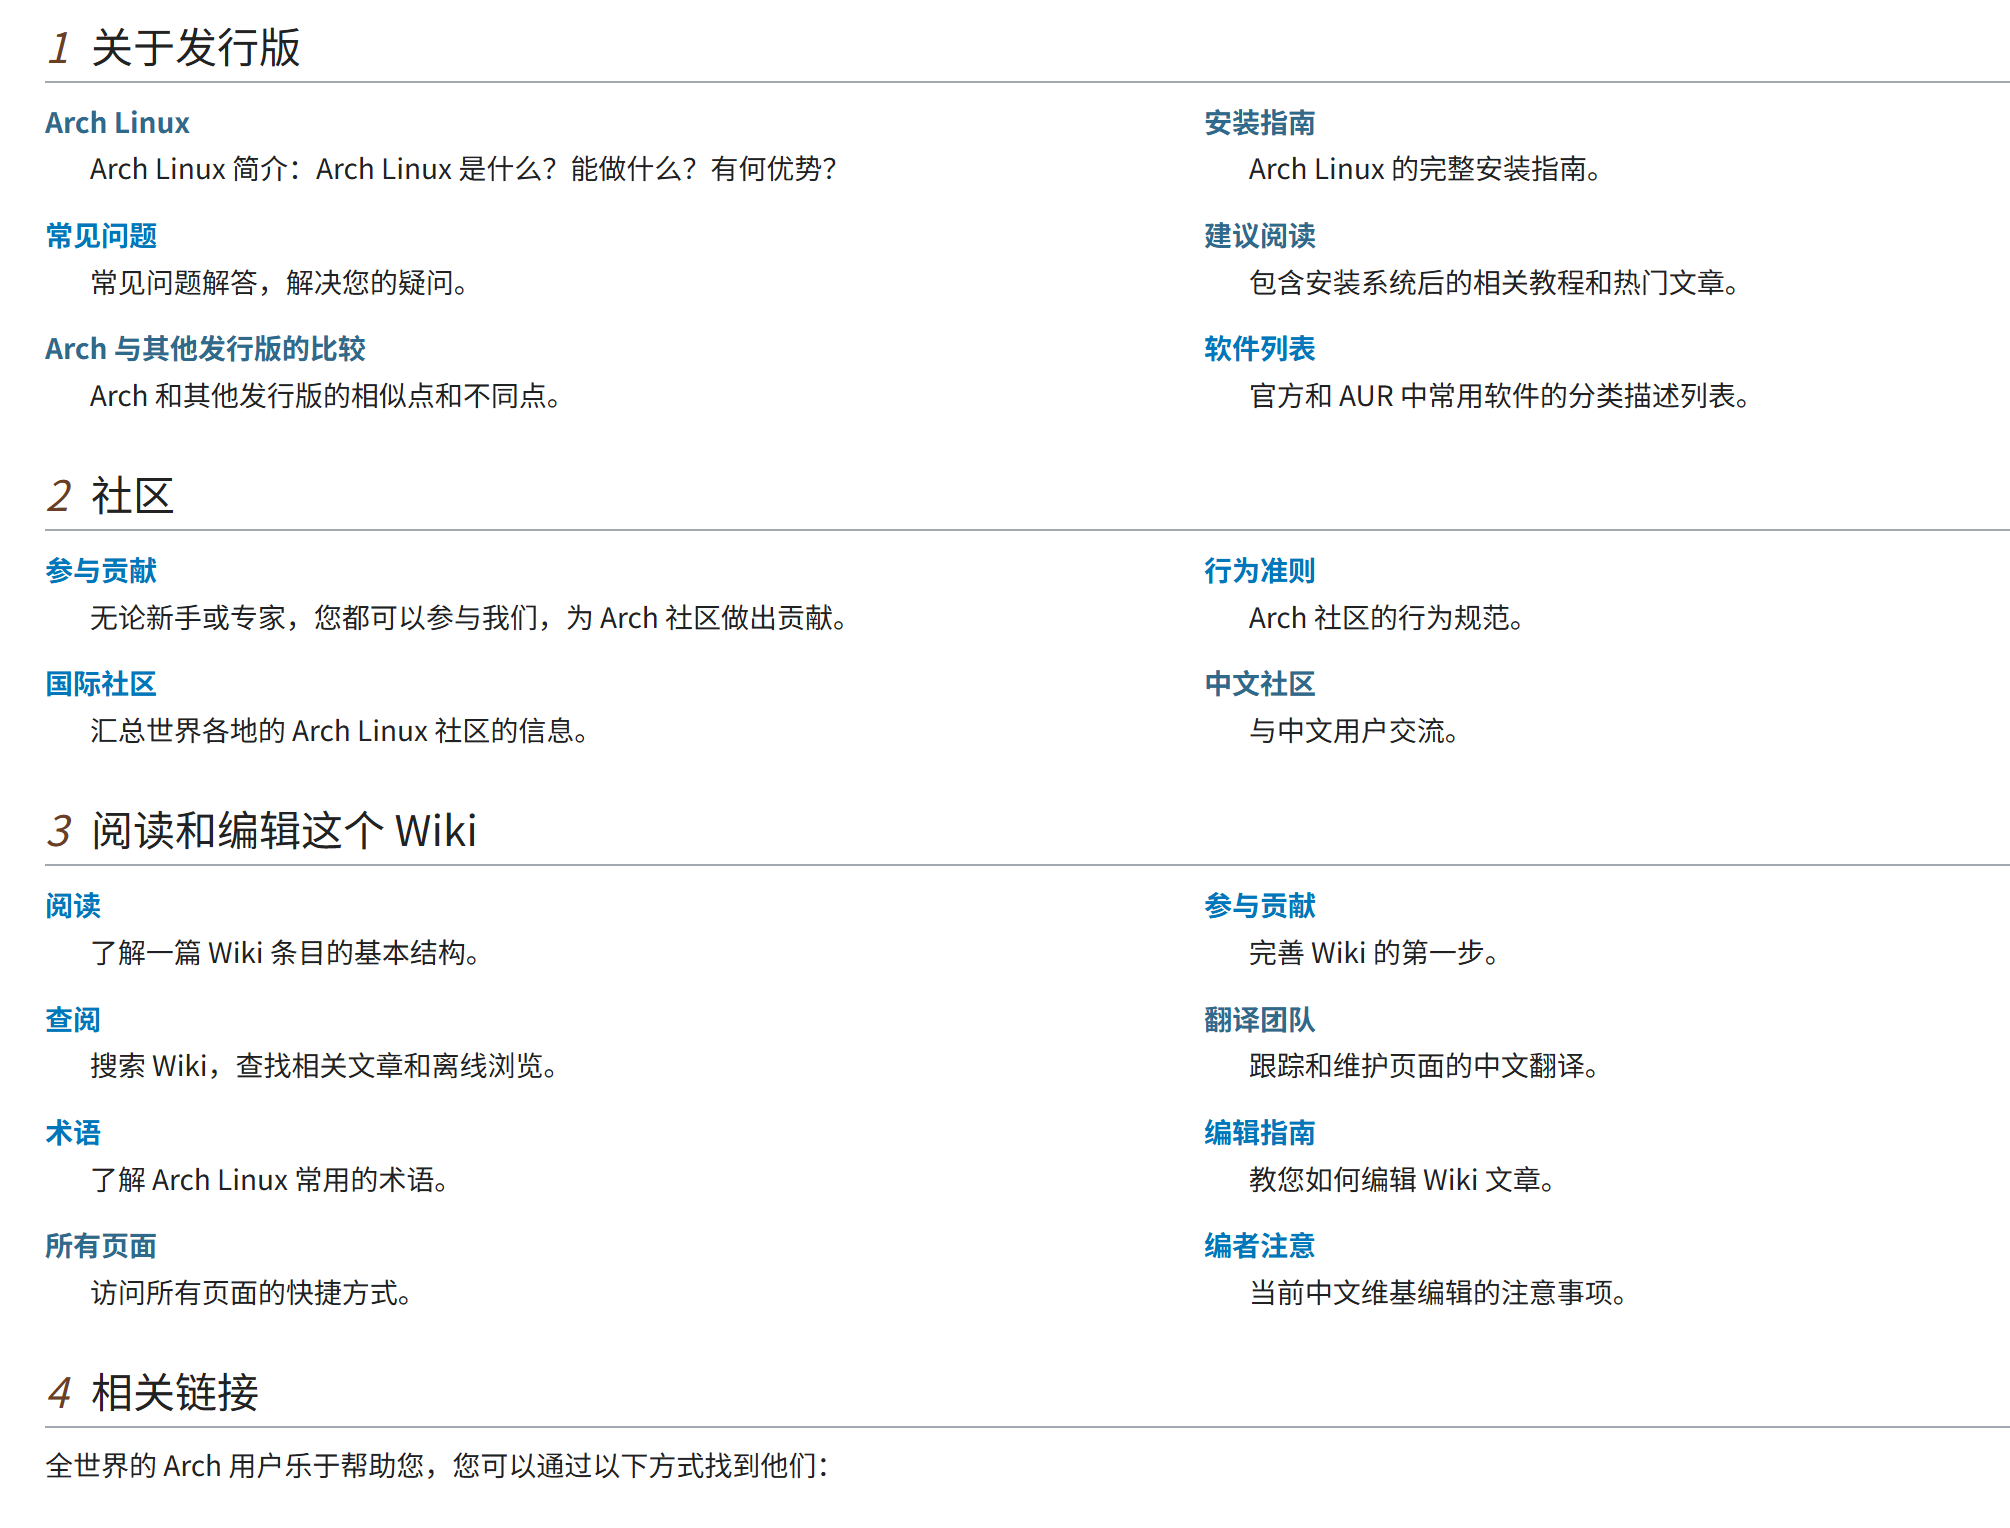Click the section heading 关于发行版
Screen dimensions: 2010x1528
pyautogui.click(x=196, y=46)
